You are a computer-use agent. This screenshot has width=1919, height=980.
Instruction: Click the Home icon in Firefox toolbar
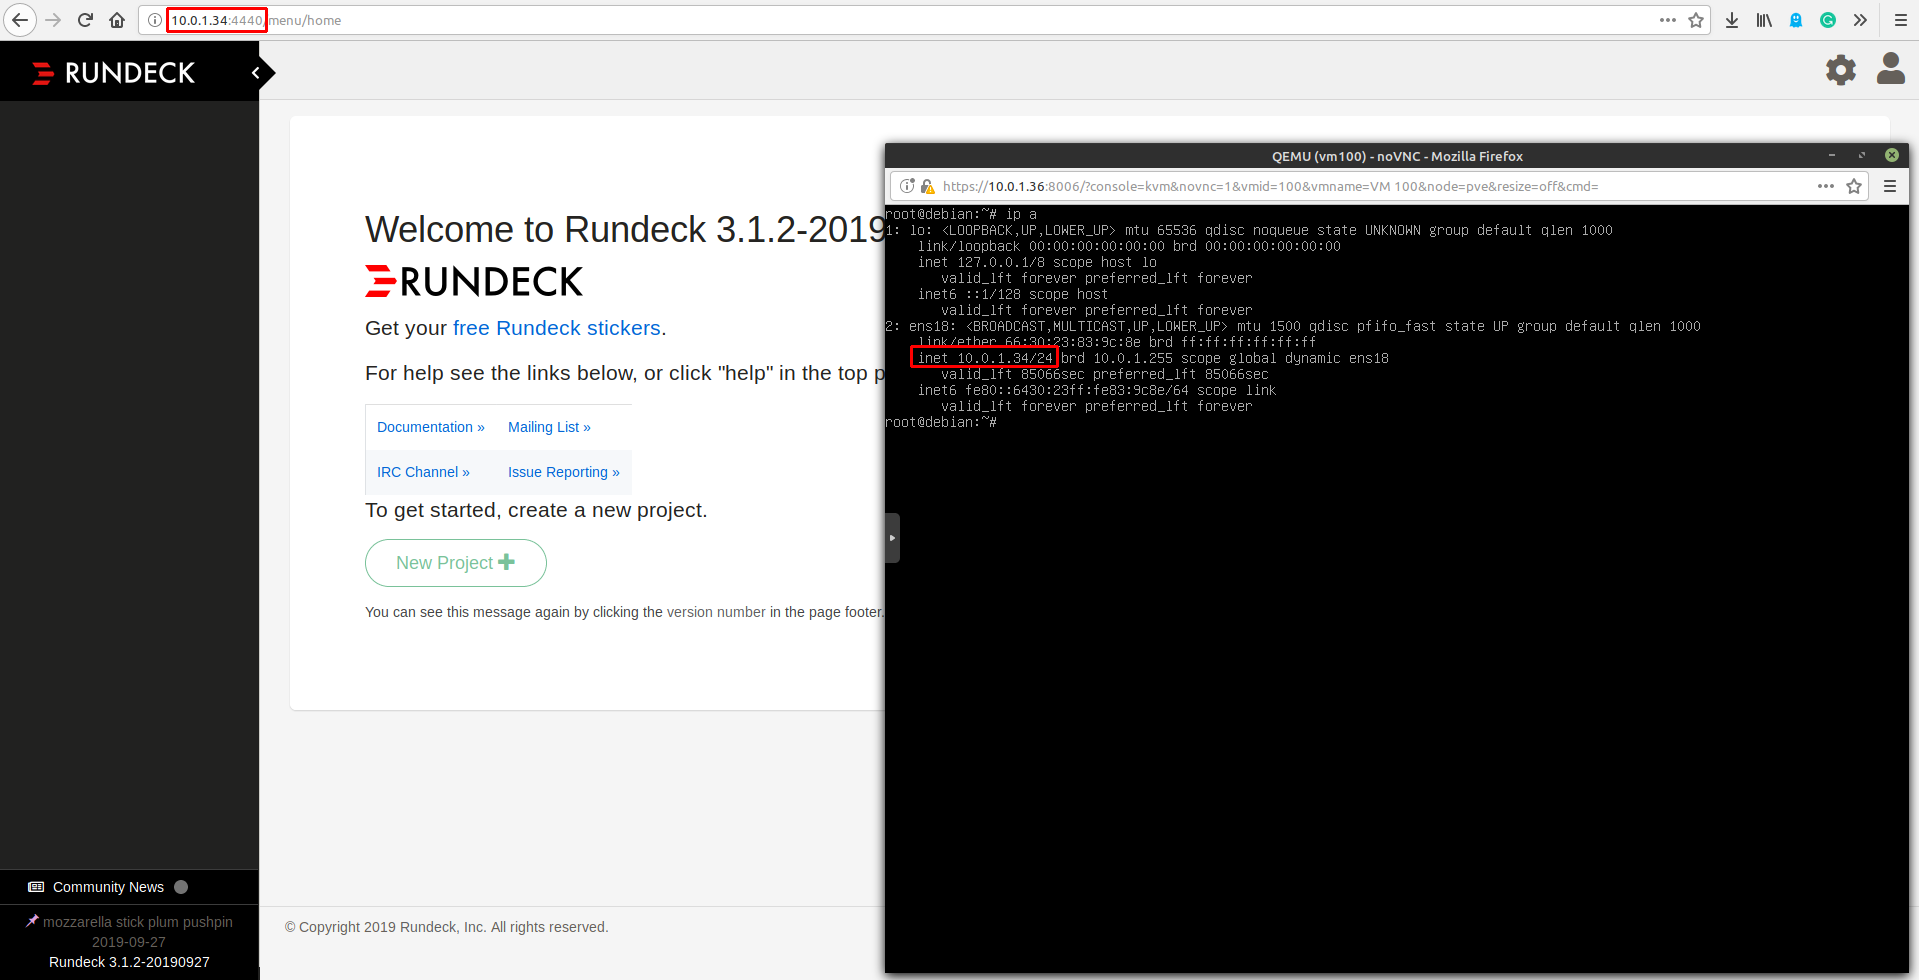coord(116,20)
